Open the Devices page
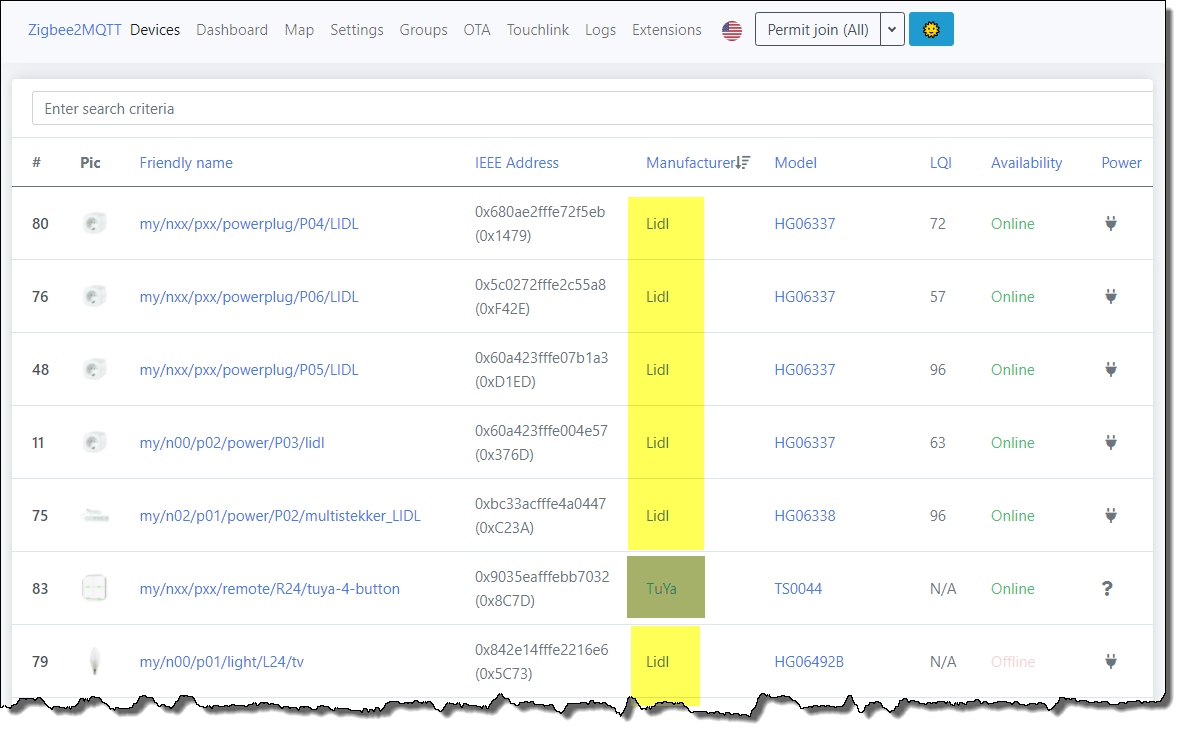1181x739 pixels. pyautogui.click(x=155, y=29)
